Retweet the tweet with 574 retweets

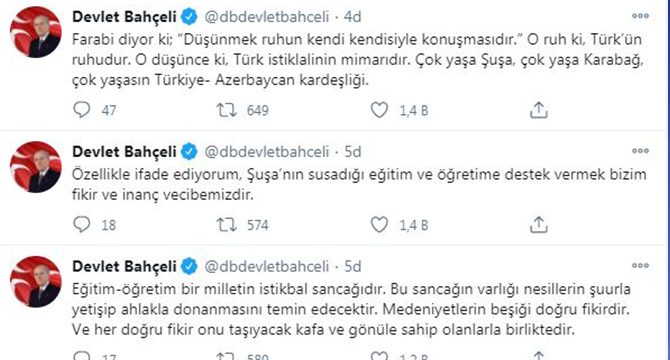pos(226,224)
